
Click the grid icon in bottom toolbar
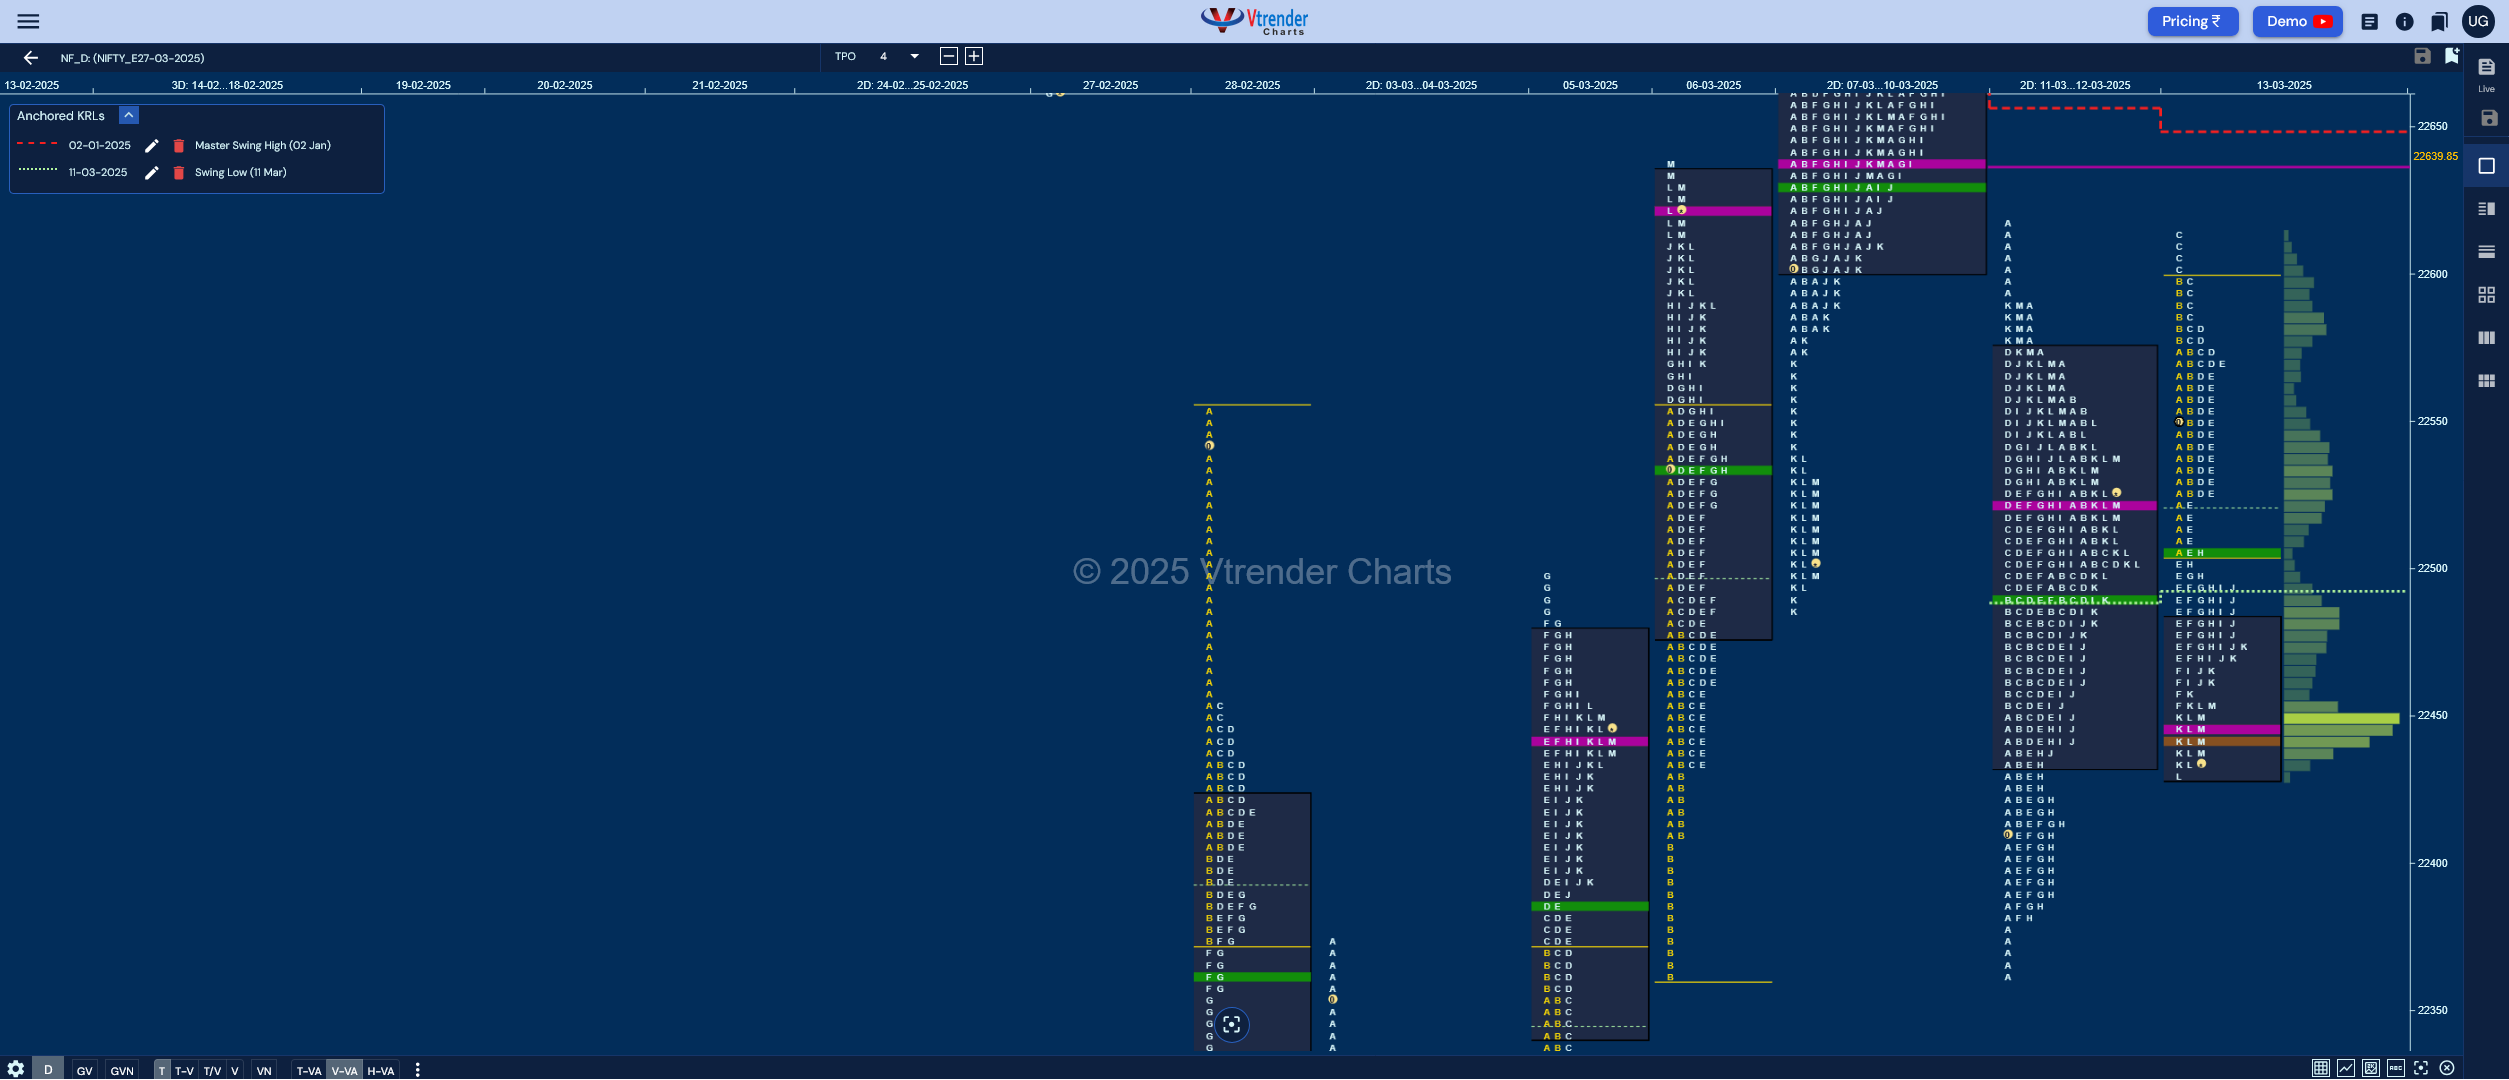[x=2320, y=1068]
